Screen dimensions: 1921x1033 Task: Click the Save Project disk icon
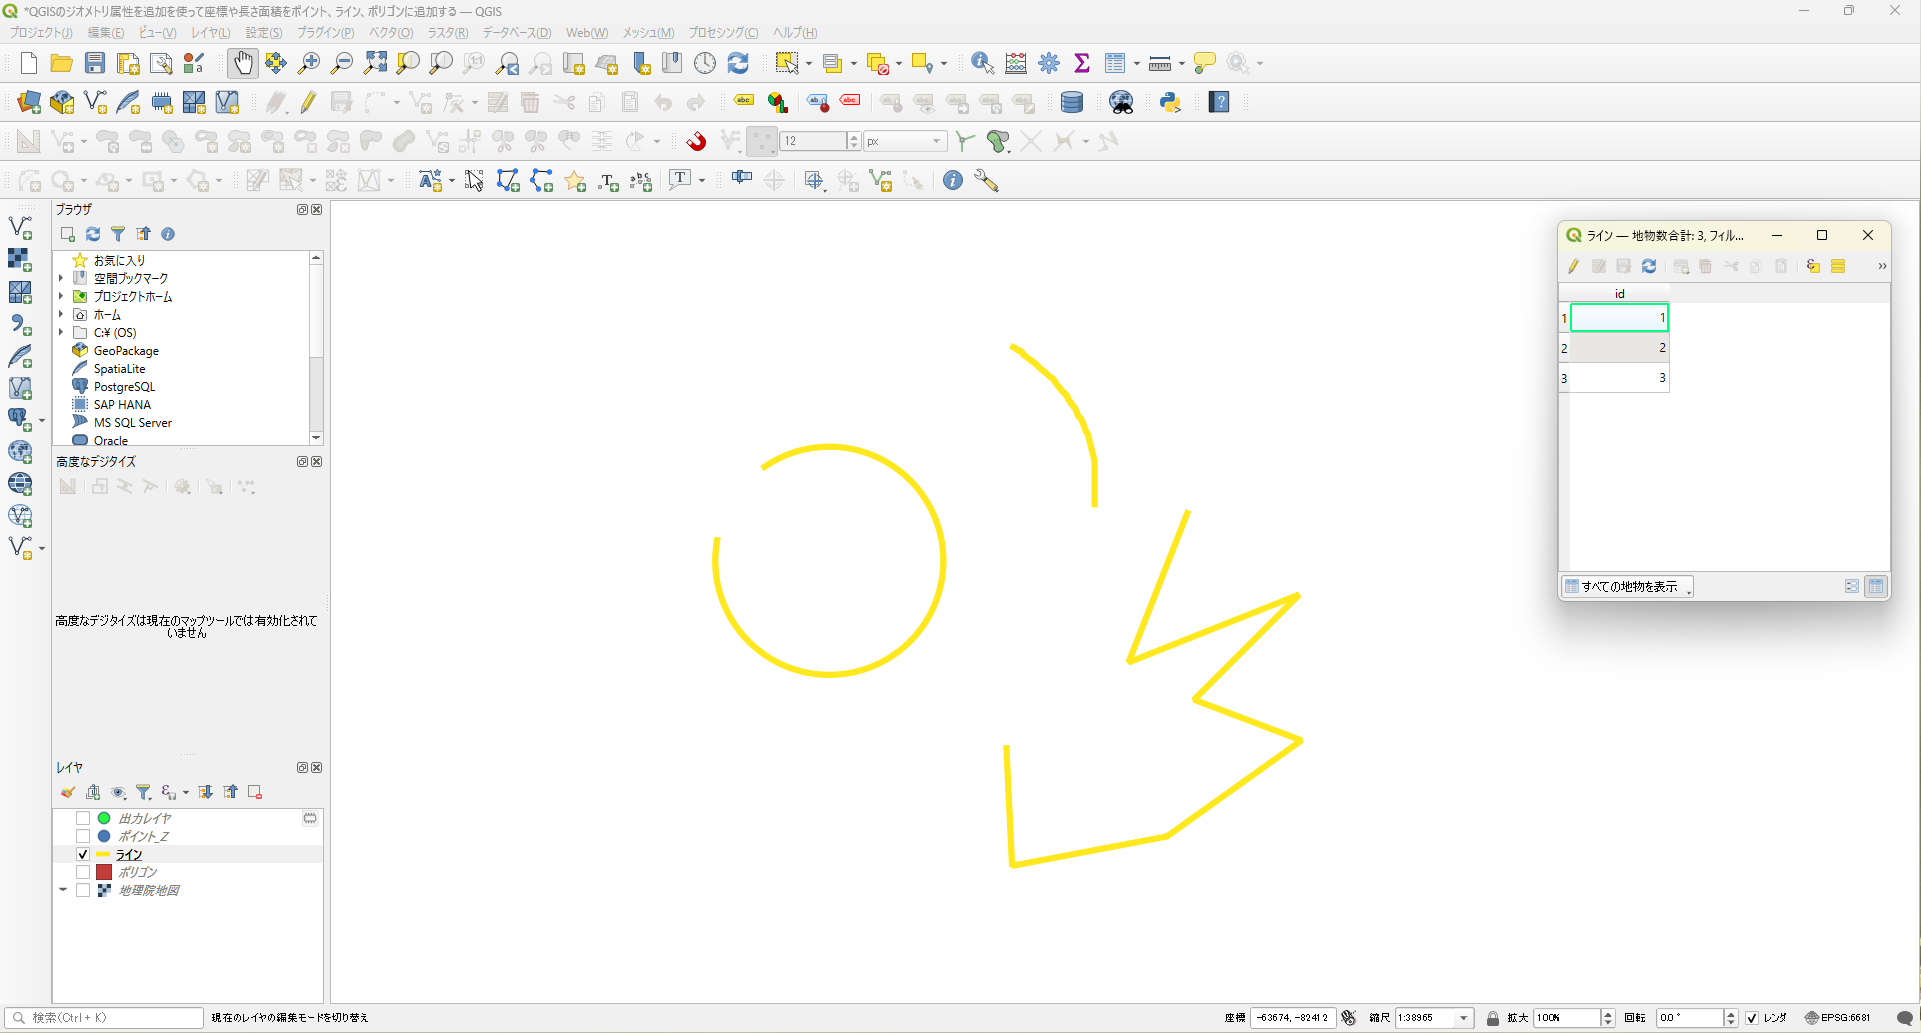pyautogui.click(x=95, y=63)
